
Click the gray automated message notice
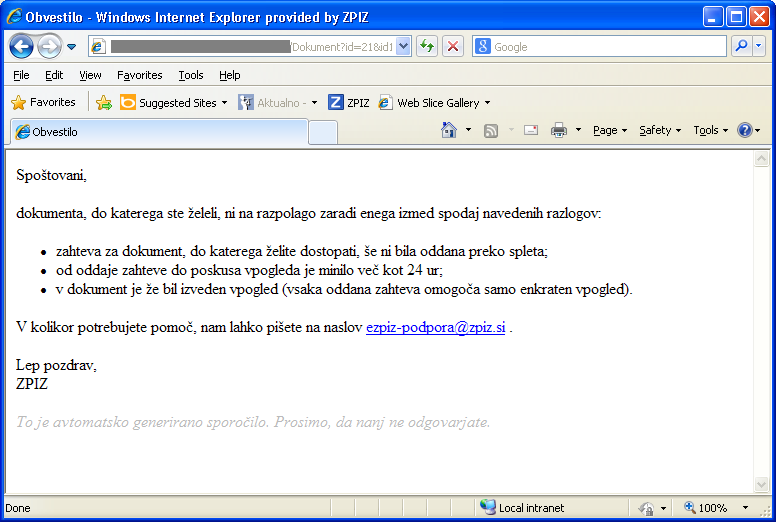[253, 422]
